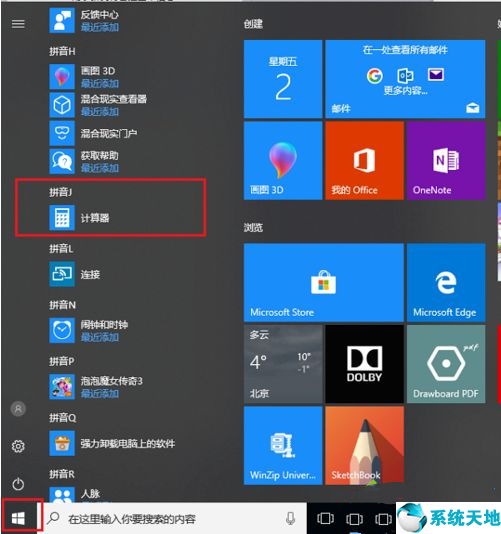Open the Drawboard PDF tile
The height and width of the screenshot is (534, 501).
[446, 364]
